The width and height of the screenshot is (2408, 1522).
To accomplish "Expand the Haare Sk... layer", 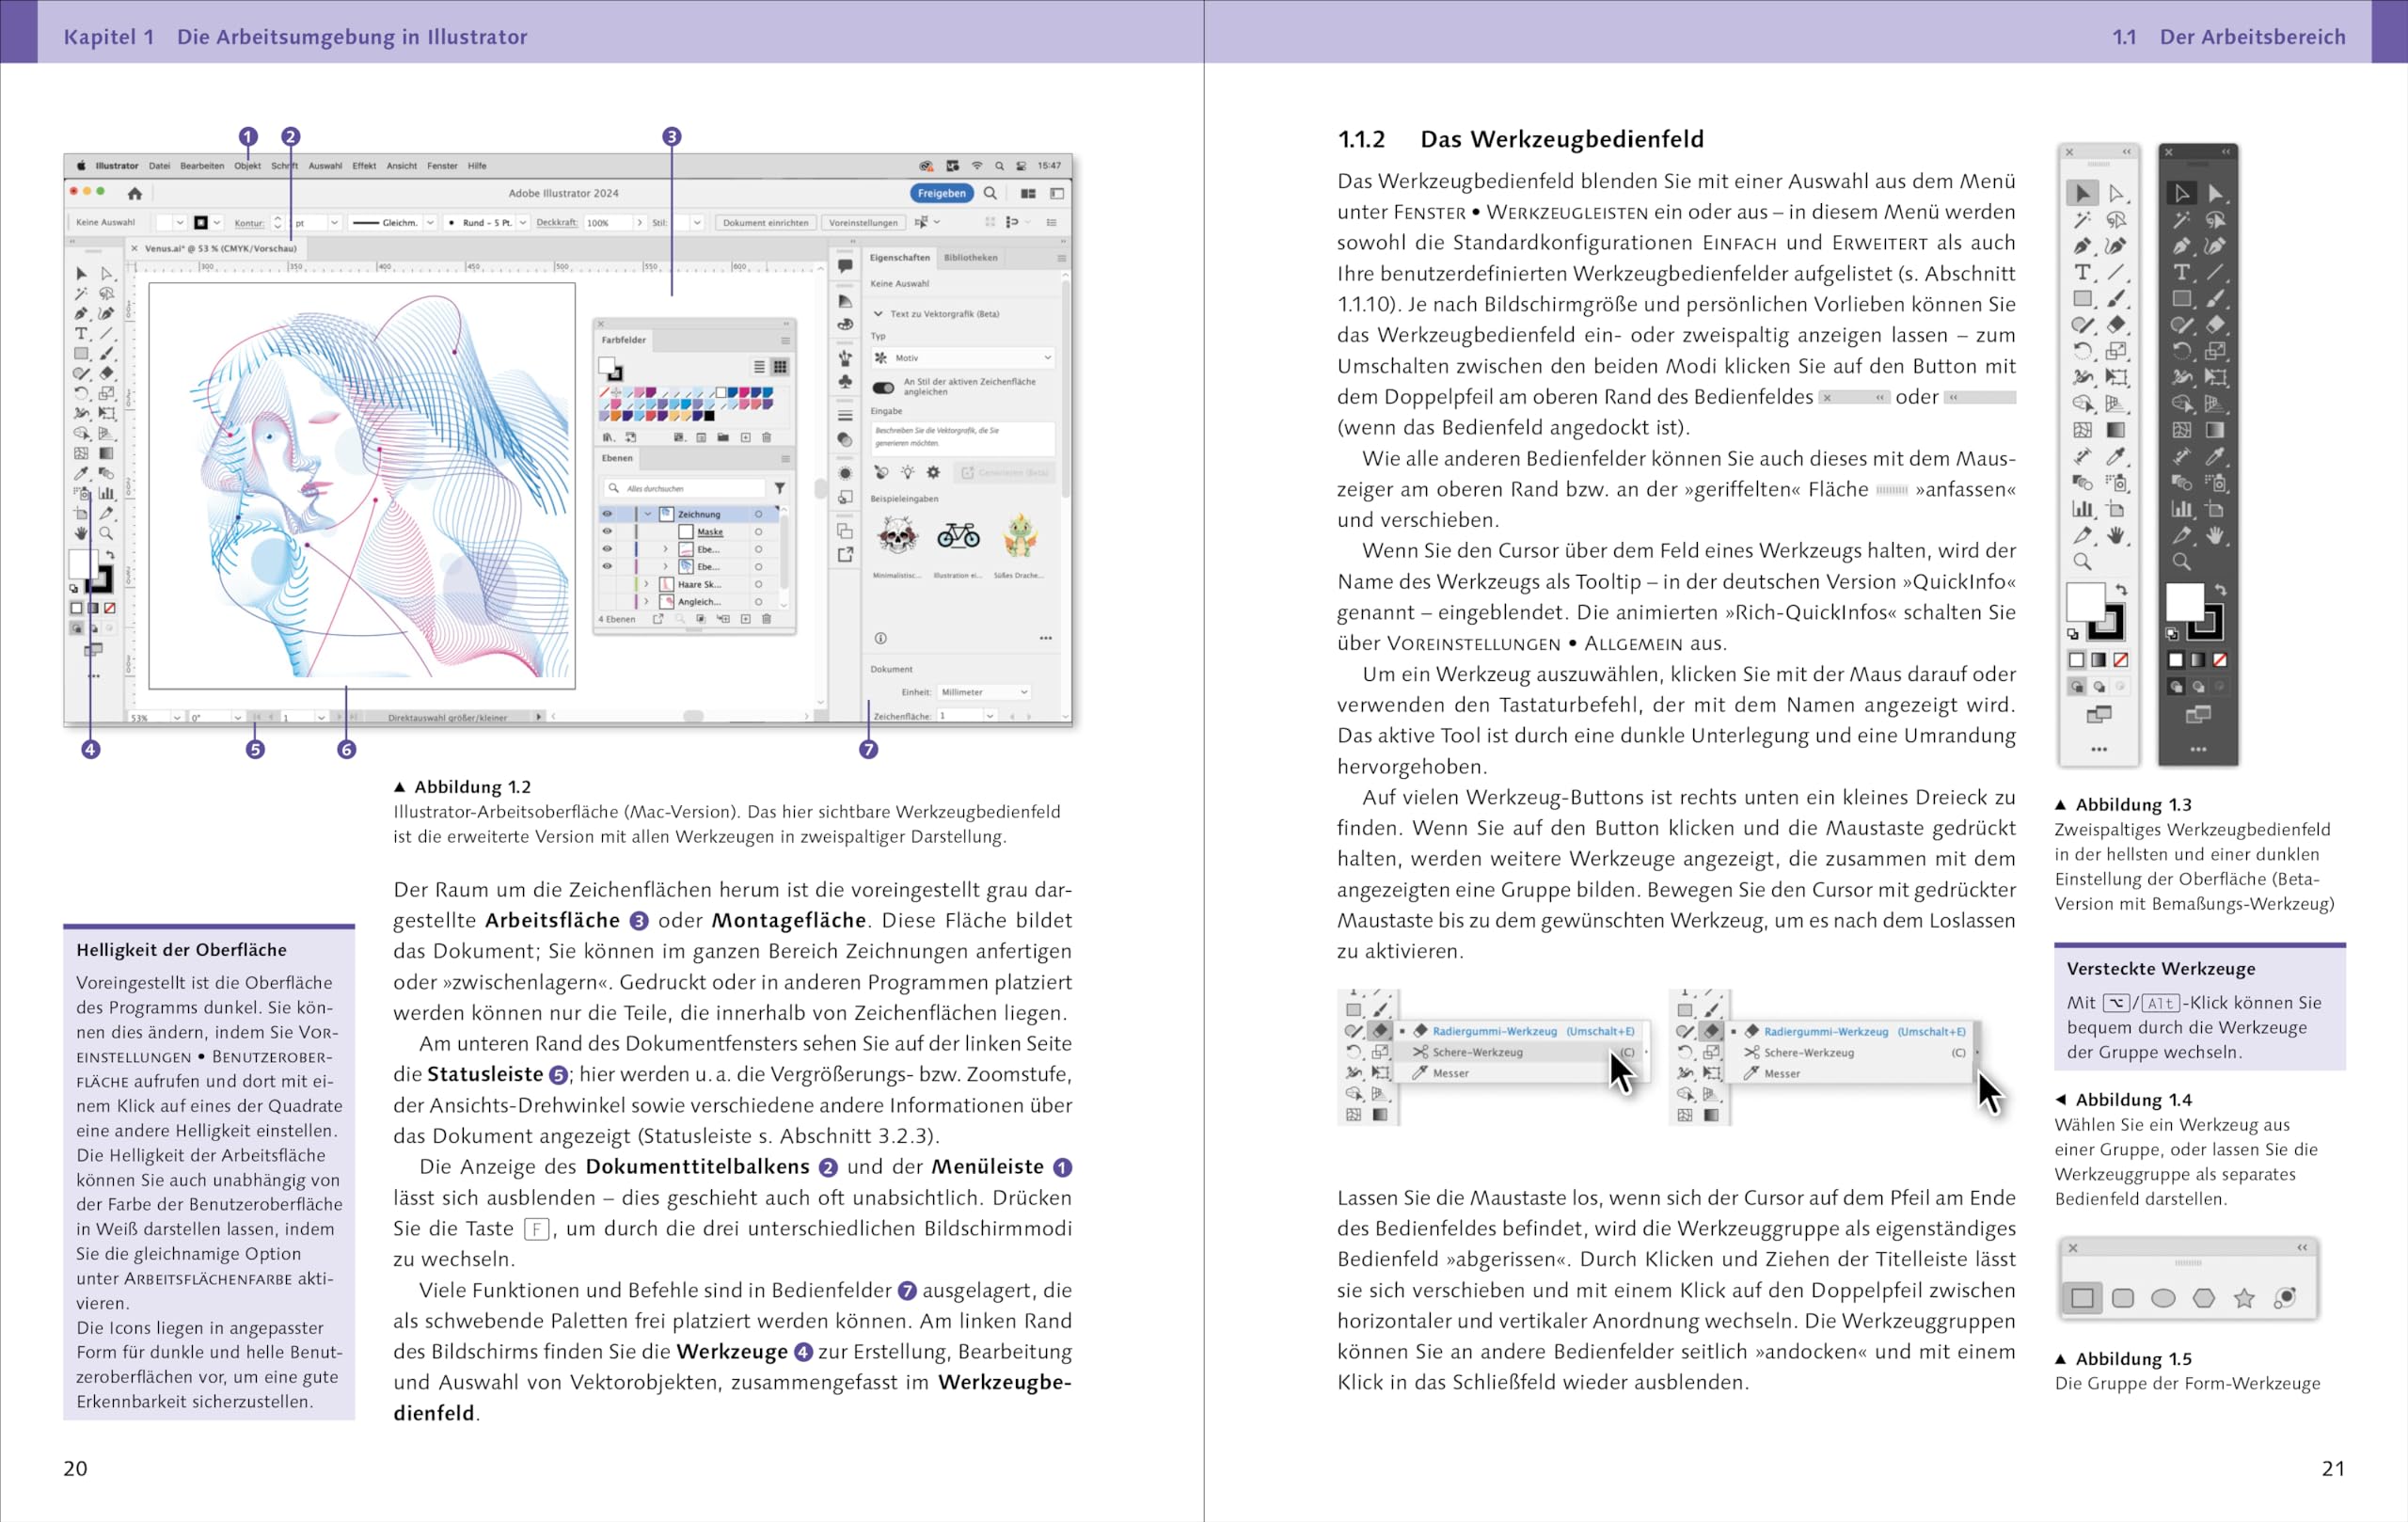I will click(x=647, y=584).
